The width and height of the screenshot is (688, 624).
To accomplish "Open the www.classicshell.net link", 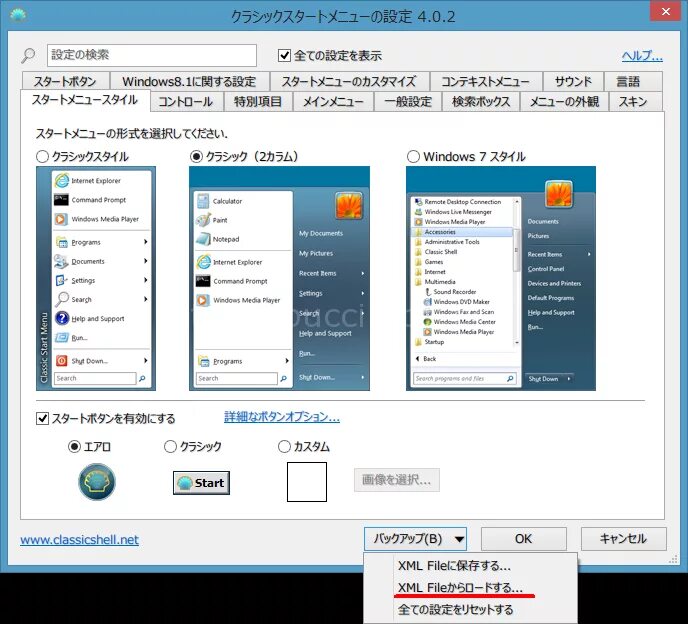I will click(79, 540).
